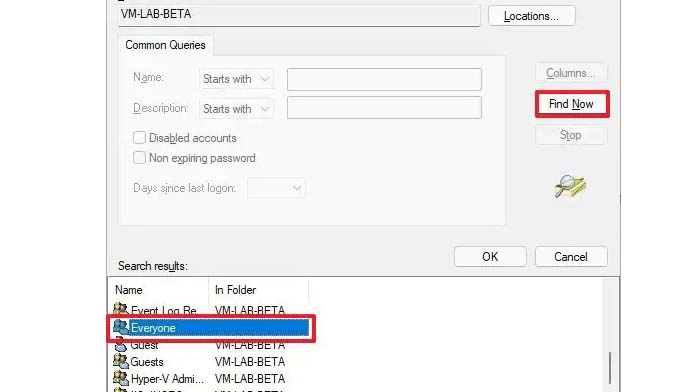Image resolution: width=696 pixels, height=392 pixels.
Task: Click the Columns button
Action: (571, 73)
